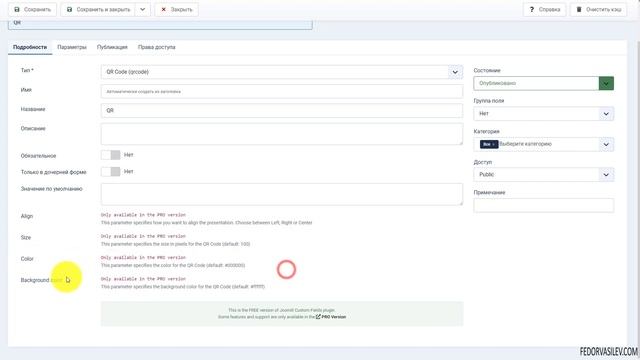This screenshot has height=360, width=640.
Task: Click the Background color parameter label
Action: click(x=42, y=280)
